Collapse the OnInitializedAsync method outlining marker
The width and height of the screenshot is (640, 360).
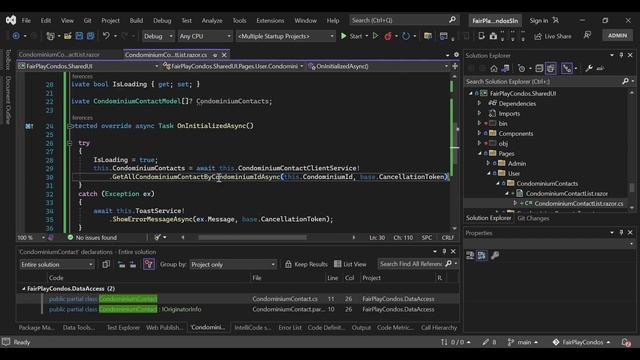(69, 126)
